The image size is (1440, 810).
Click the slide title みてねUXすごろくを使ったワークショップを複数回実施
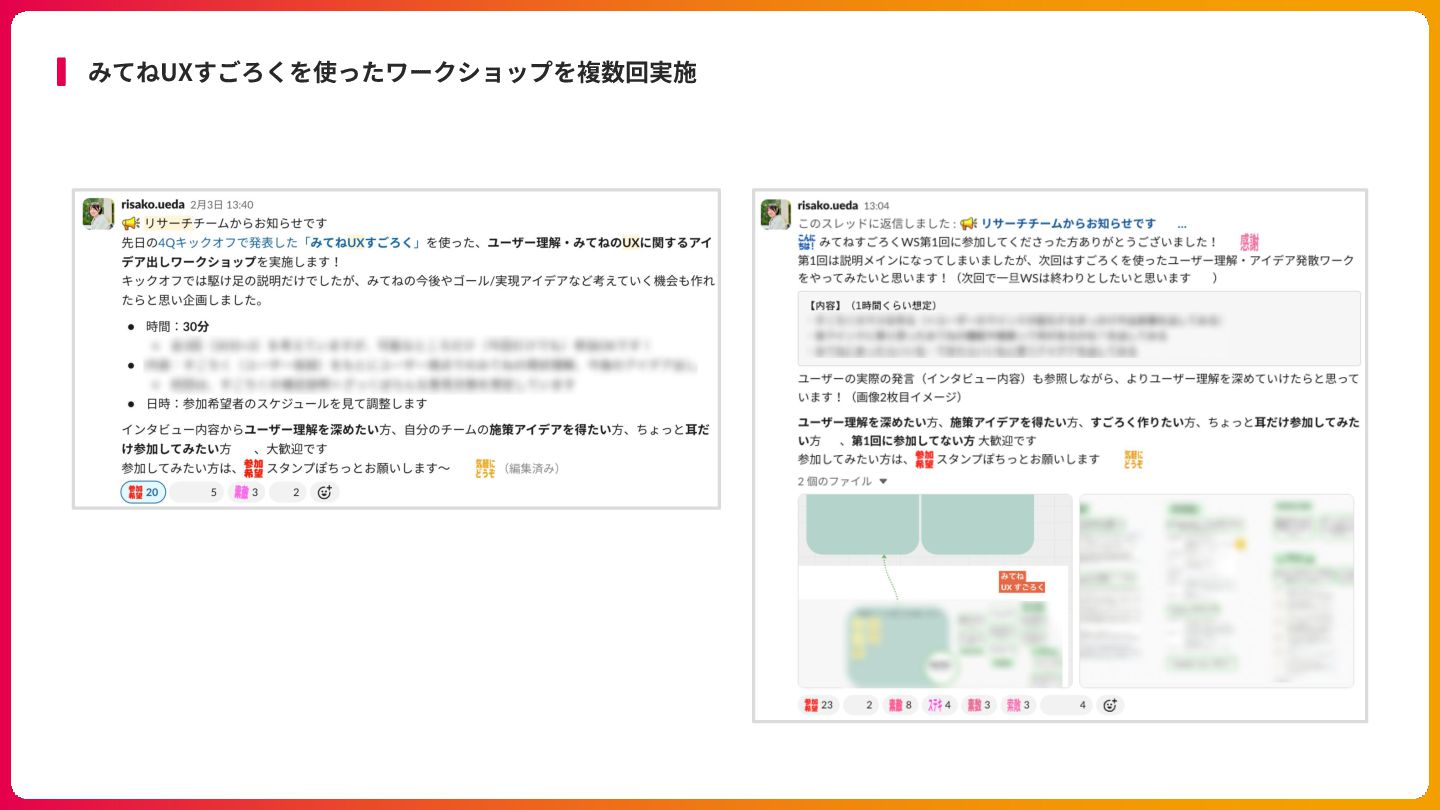pyautogui.click(x=392, y=72)
